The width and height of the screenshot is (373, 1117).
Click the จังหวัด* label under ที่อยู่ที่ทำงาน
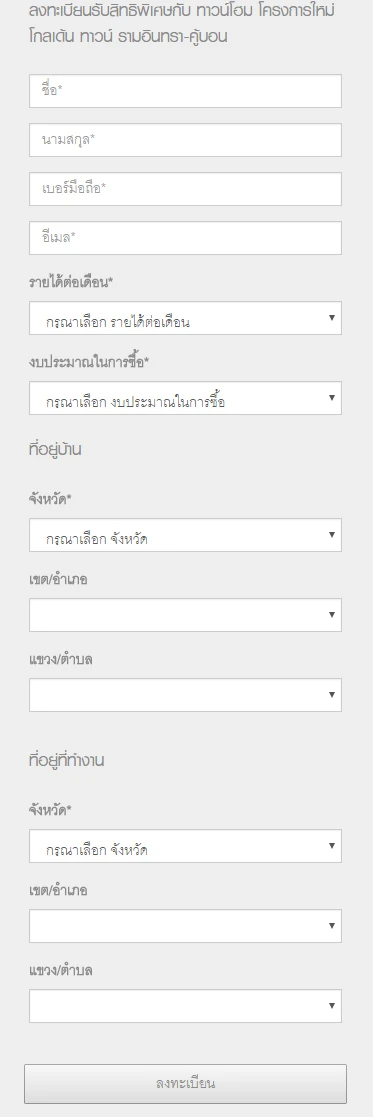click(51, 810)
